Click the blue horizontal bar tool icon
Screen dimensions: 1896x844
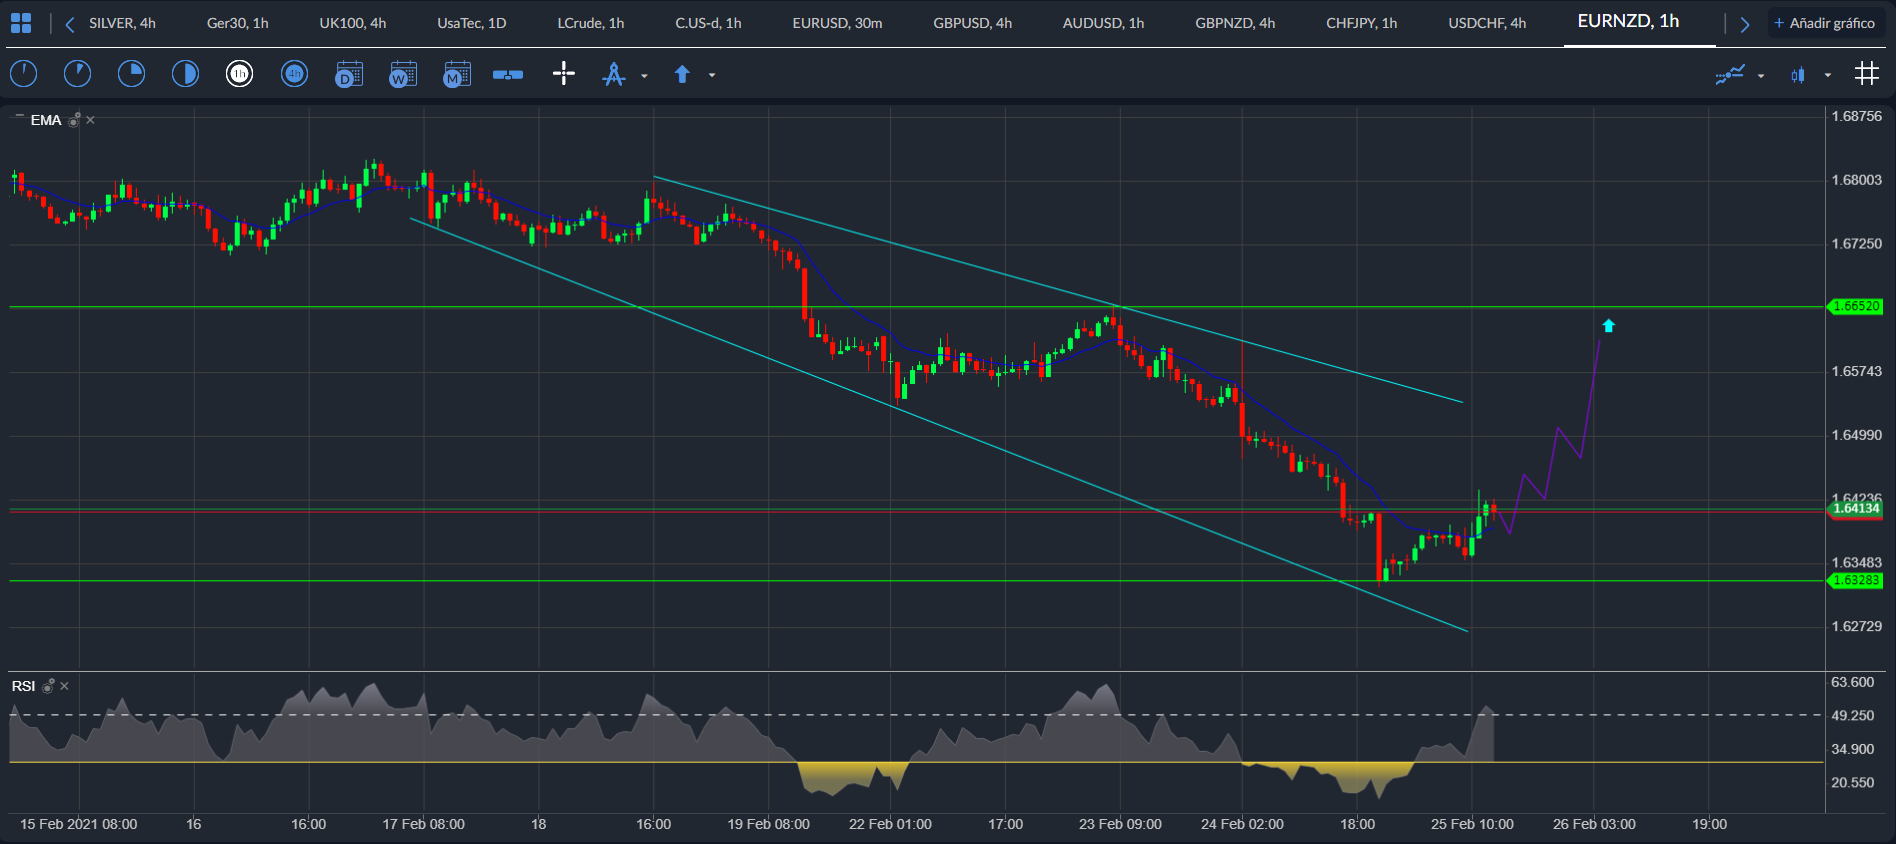pyautogui.click(x=508, y=74)
